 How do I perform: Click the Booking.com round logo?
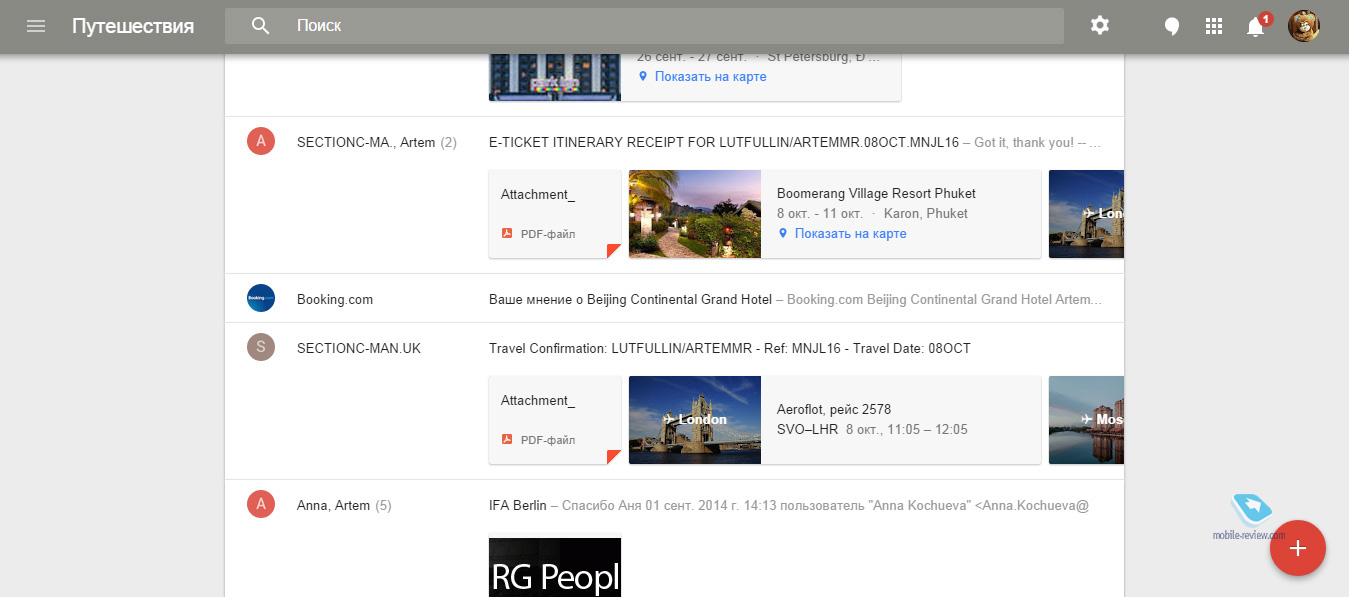coord(261,299)
